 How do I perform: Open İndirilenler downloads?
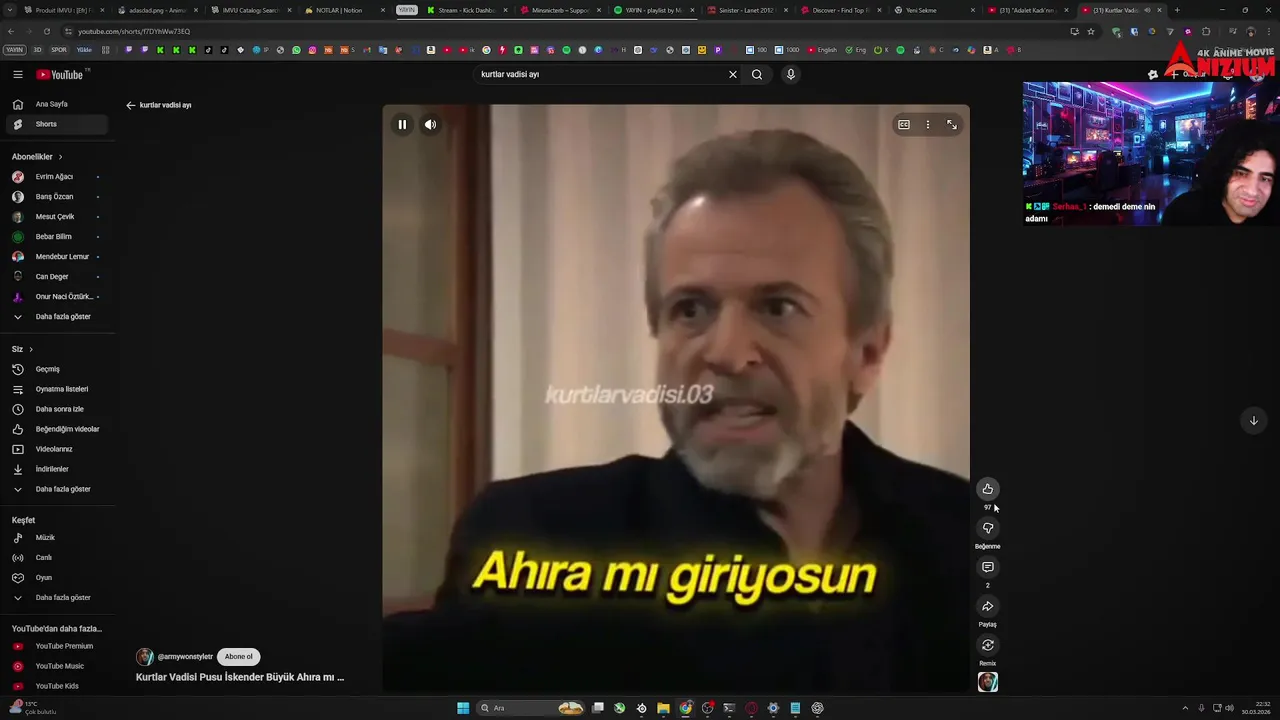(x=57, y=469)
